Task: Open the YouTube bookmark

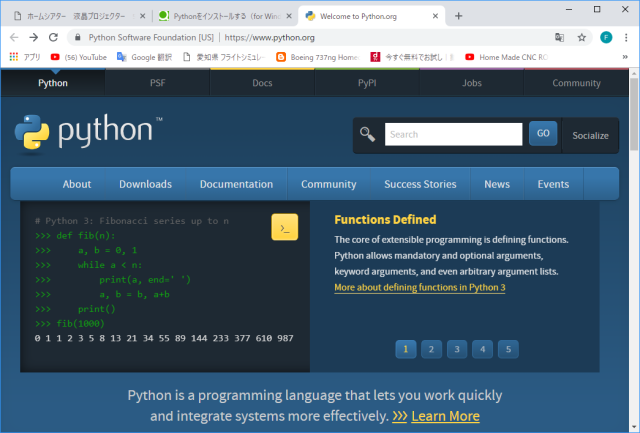Action: (x=79, y=57)
